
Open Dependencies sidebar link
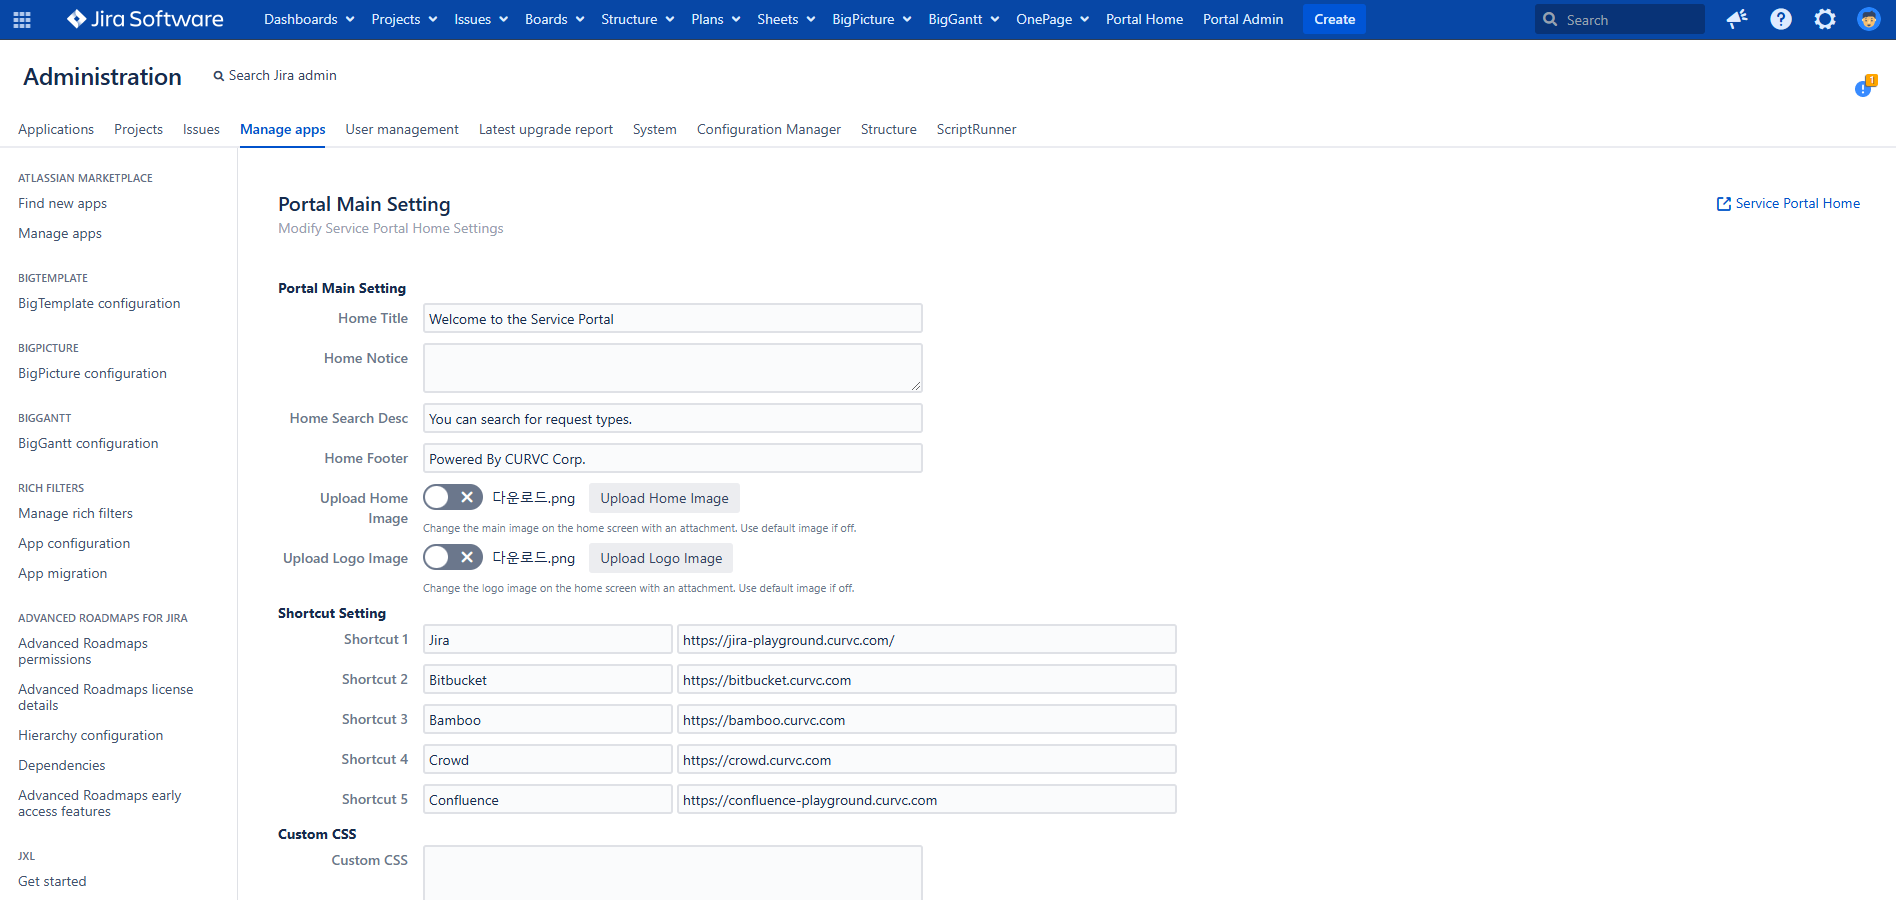(61, 765)
